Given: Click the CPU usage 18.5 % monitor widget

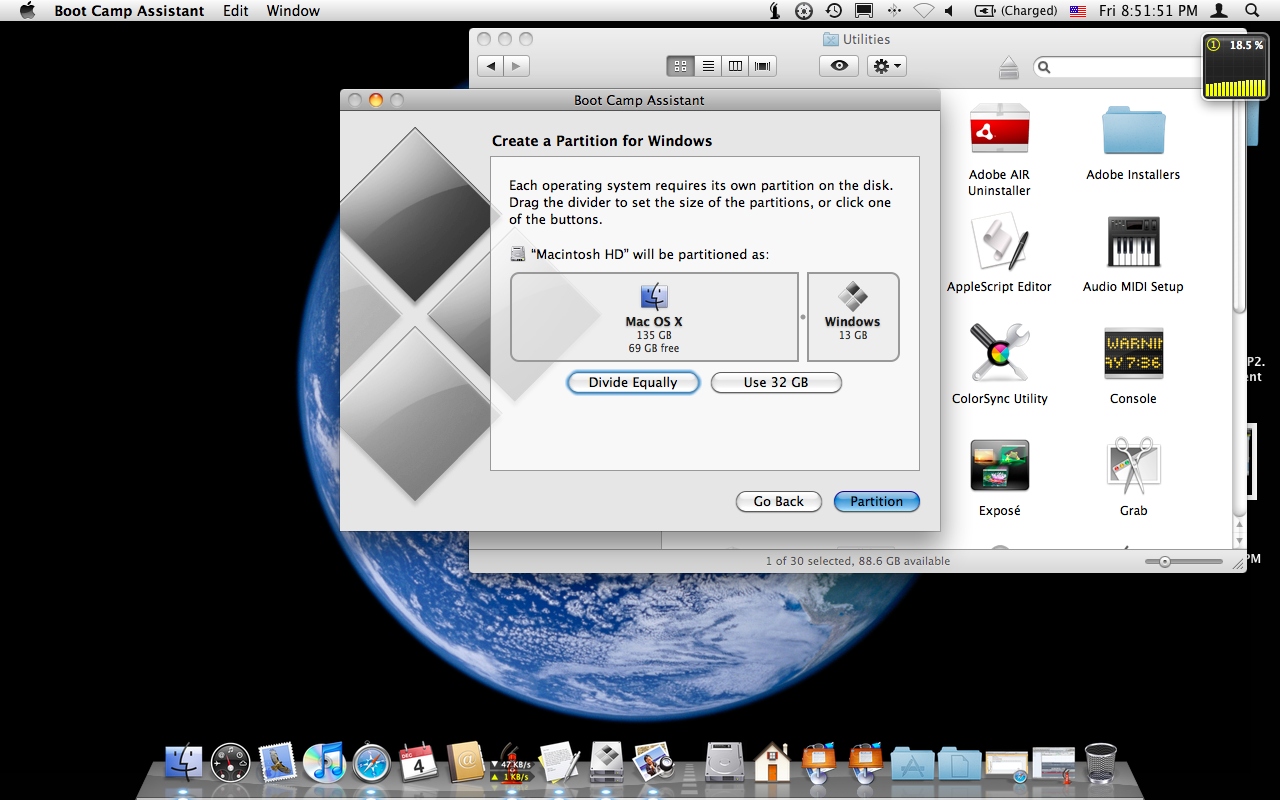Looking at the screenshot, I should (x=1234, y=67).
